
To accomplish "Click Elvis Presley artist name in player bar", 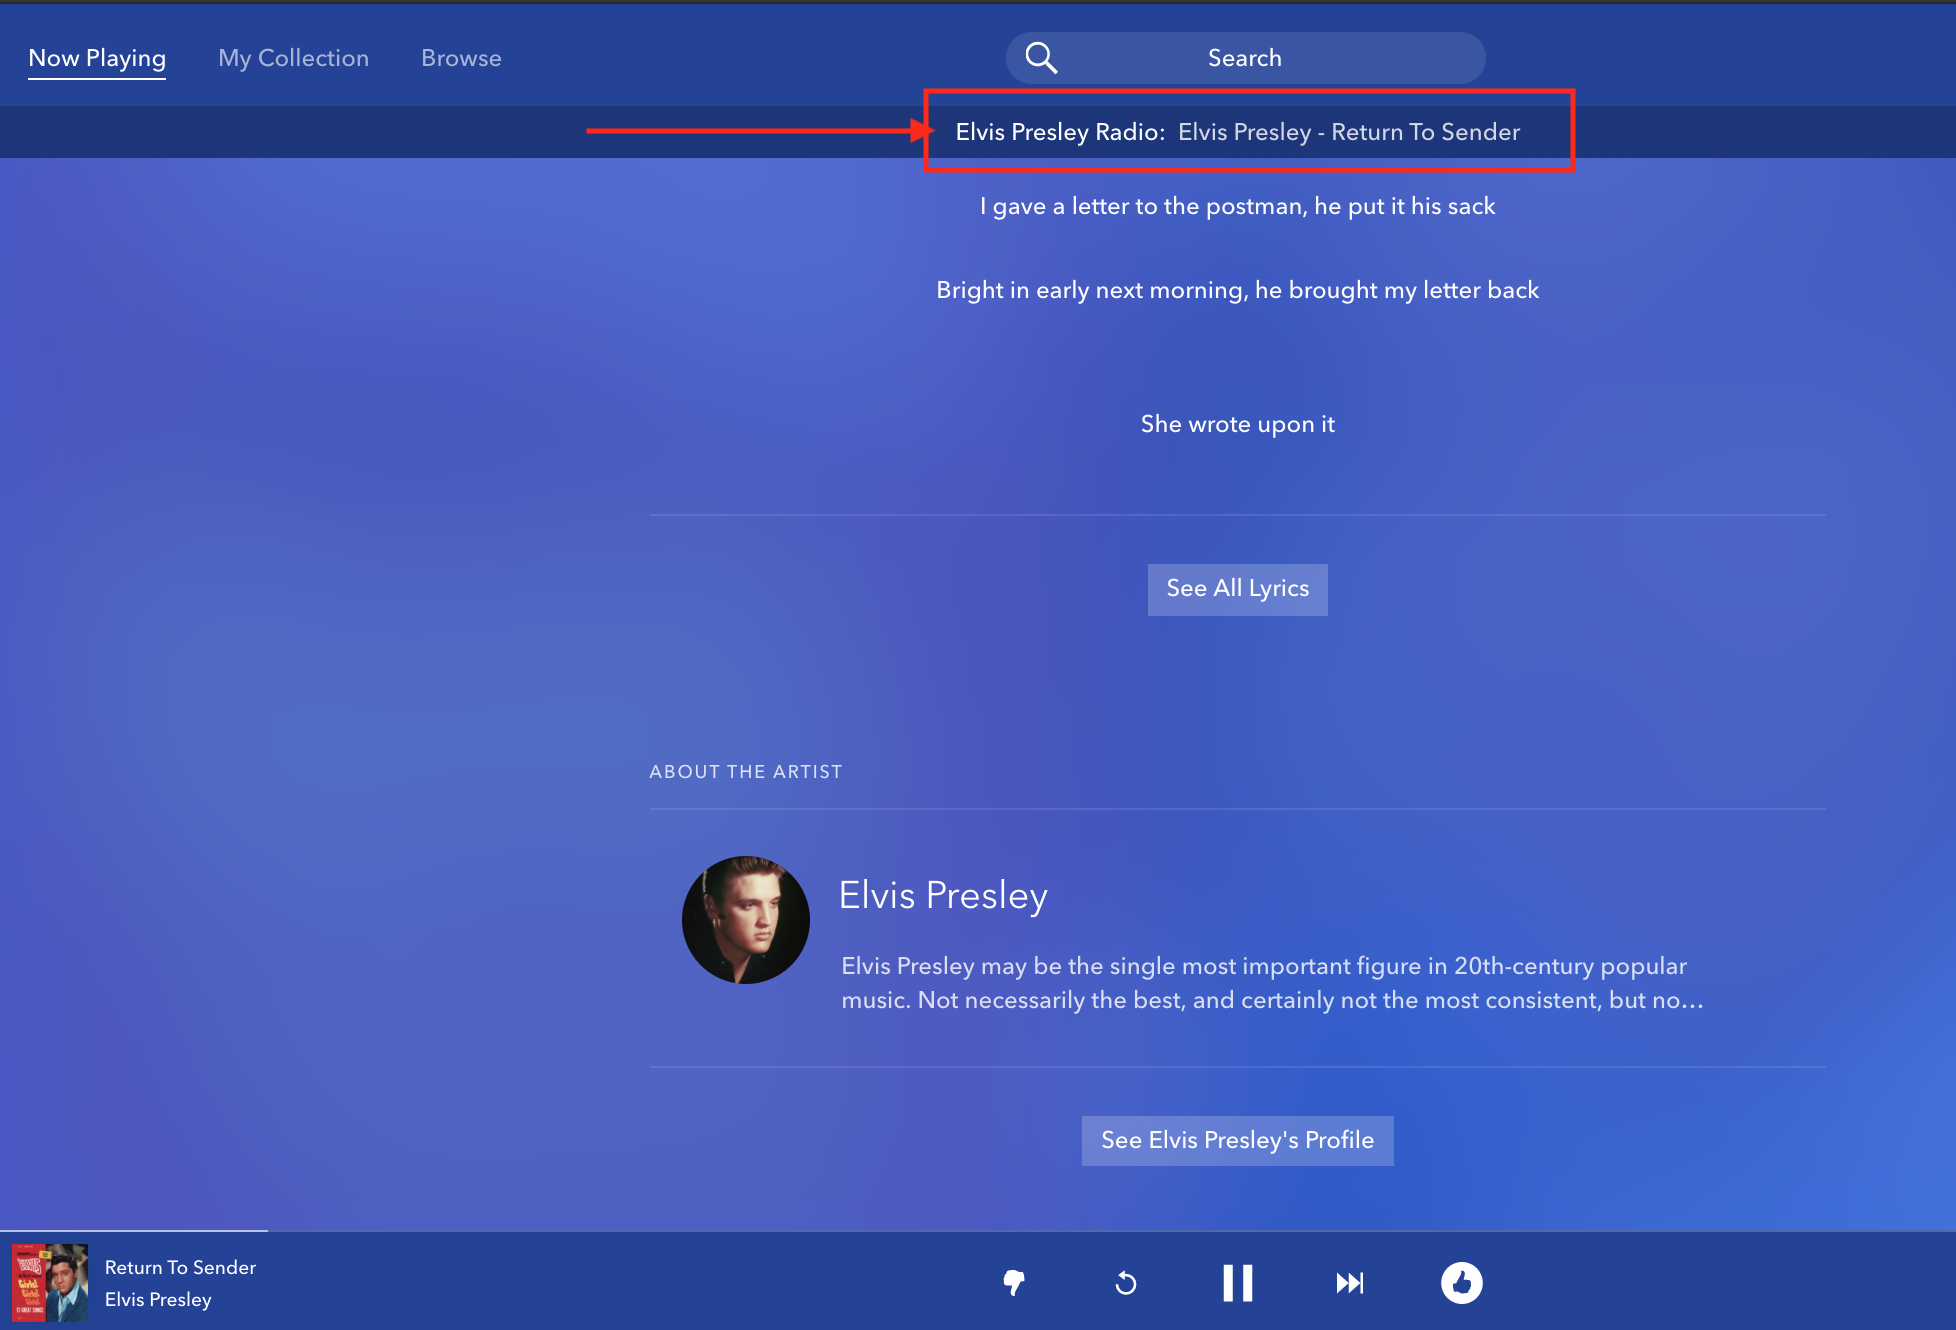I will click(x=158, y=1299).
